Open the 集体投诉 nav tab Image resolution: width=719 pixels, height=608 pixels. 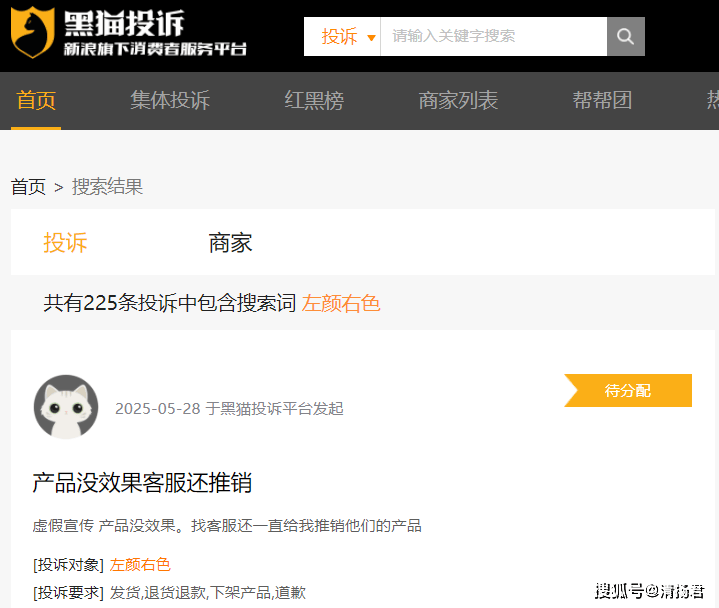pos(170,100)
